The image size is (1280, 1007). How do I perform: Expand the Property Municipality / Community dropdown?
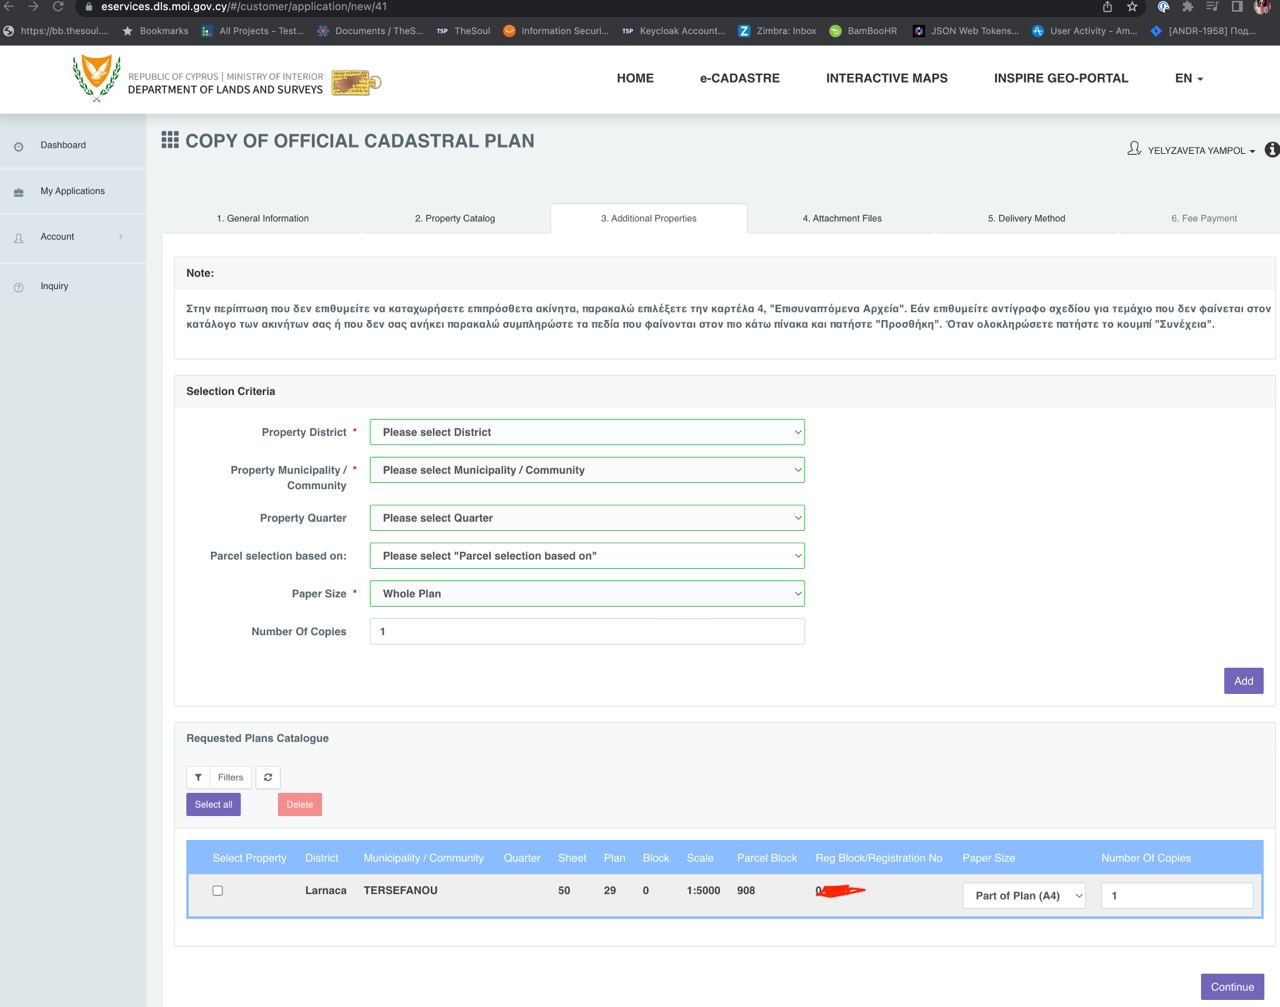pyautogui.click(x=587, y=470)
